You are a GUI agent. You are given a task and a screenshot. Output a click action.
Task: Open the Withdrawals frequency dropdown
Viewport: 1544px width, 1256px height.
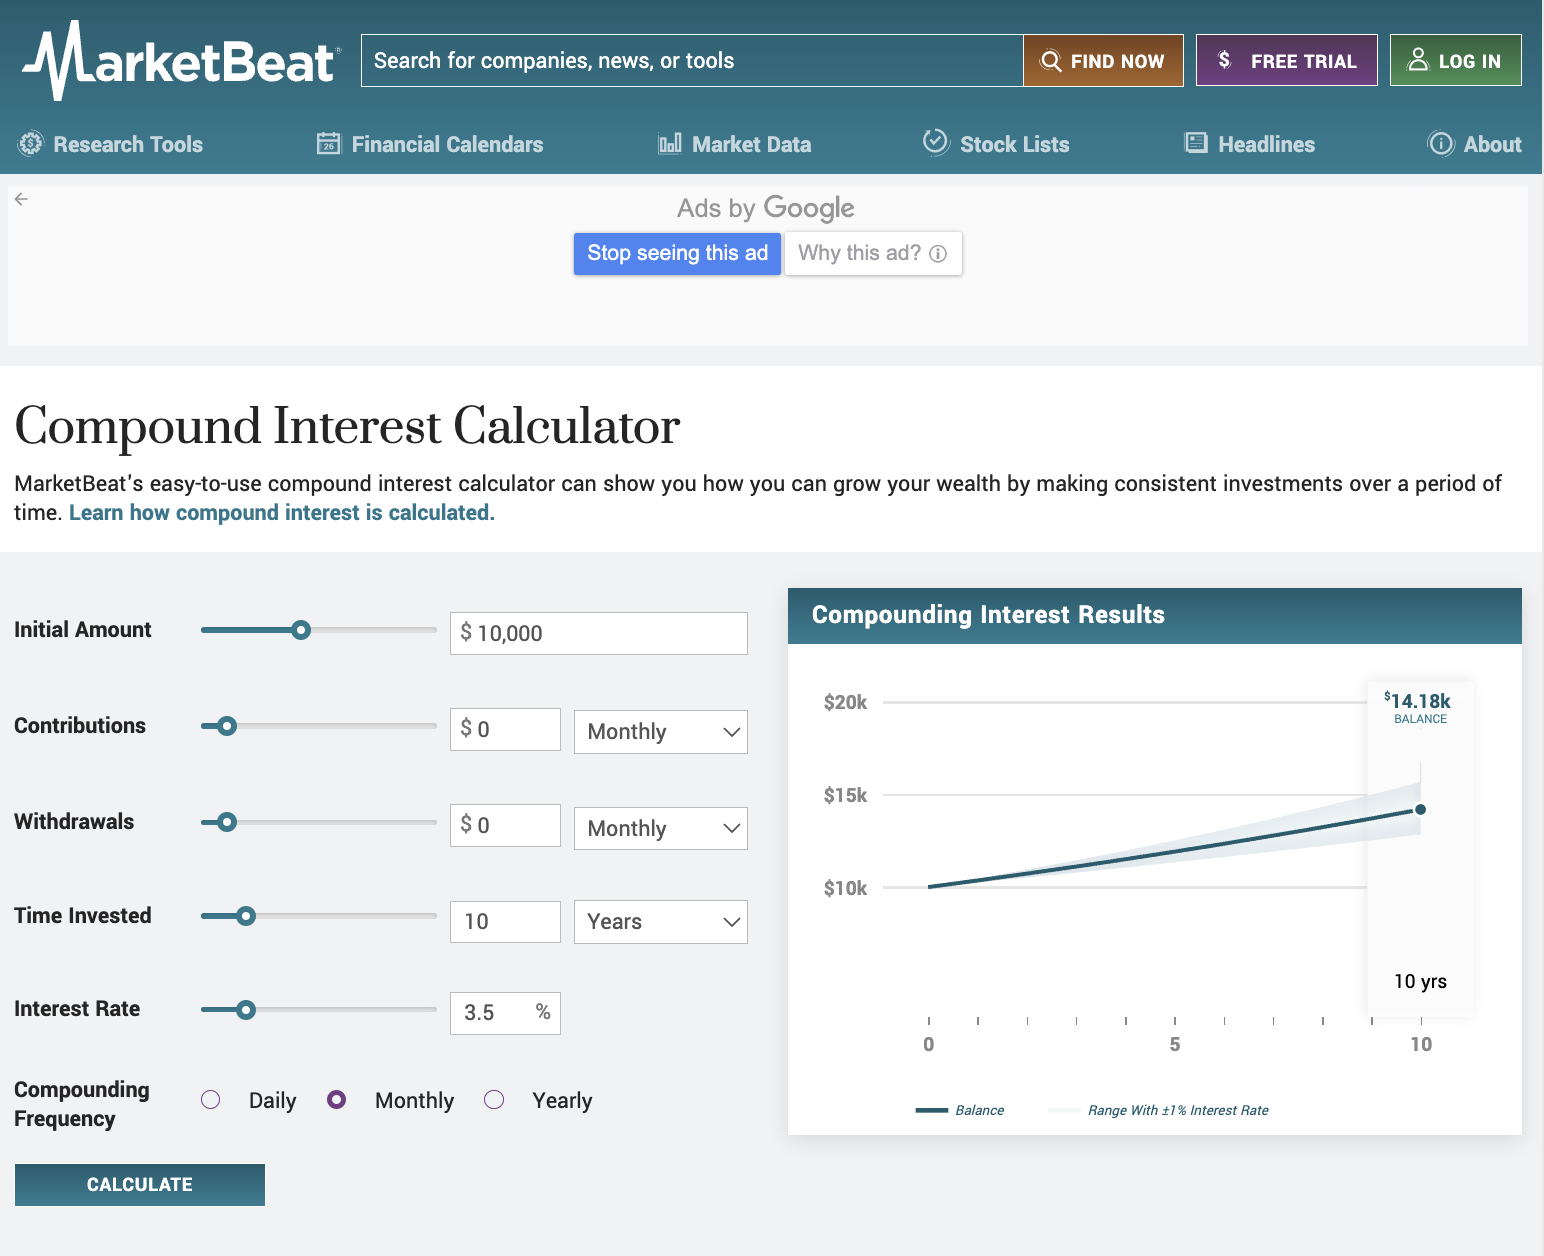[661, 828]
